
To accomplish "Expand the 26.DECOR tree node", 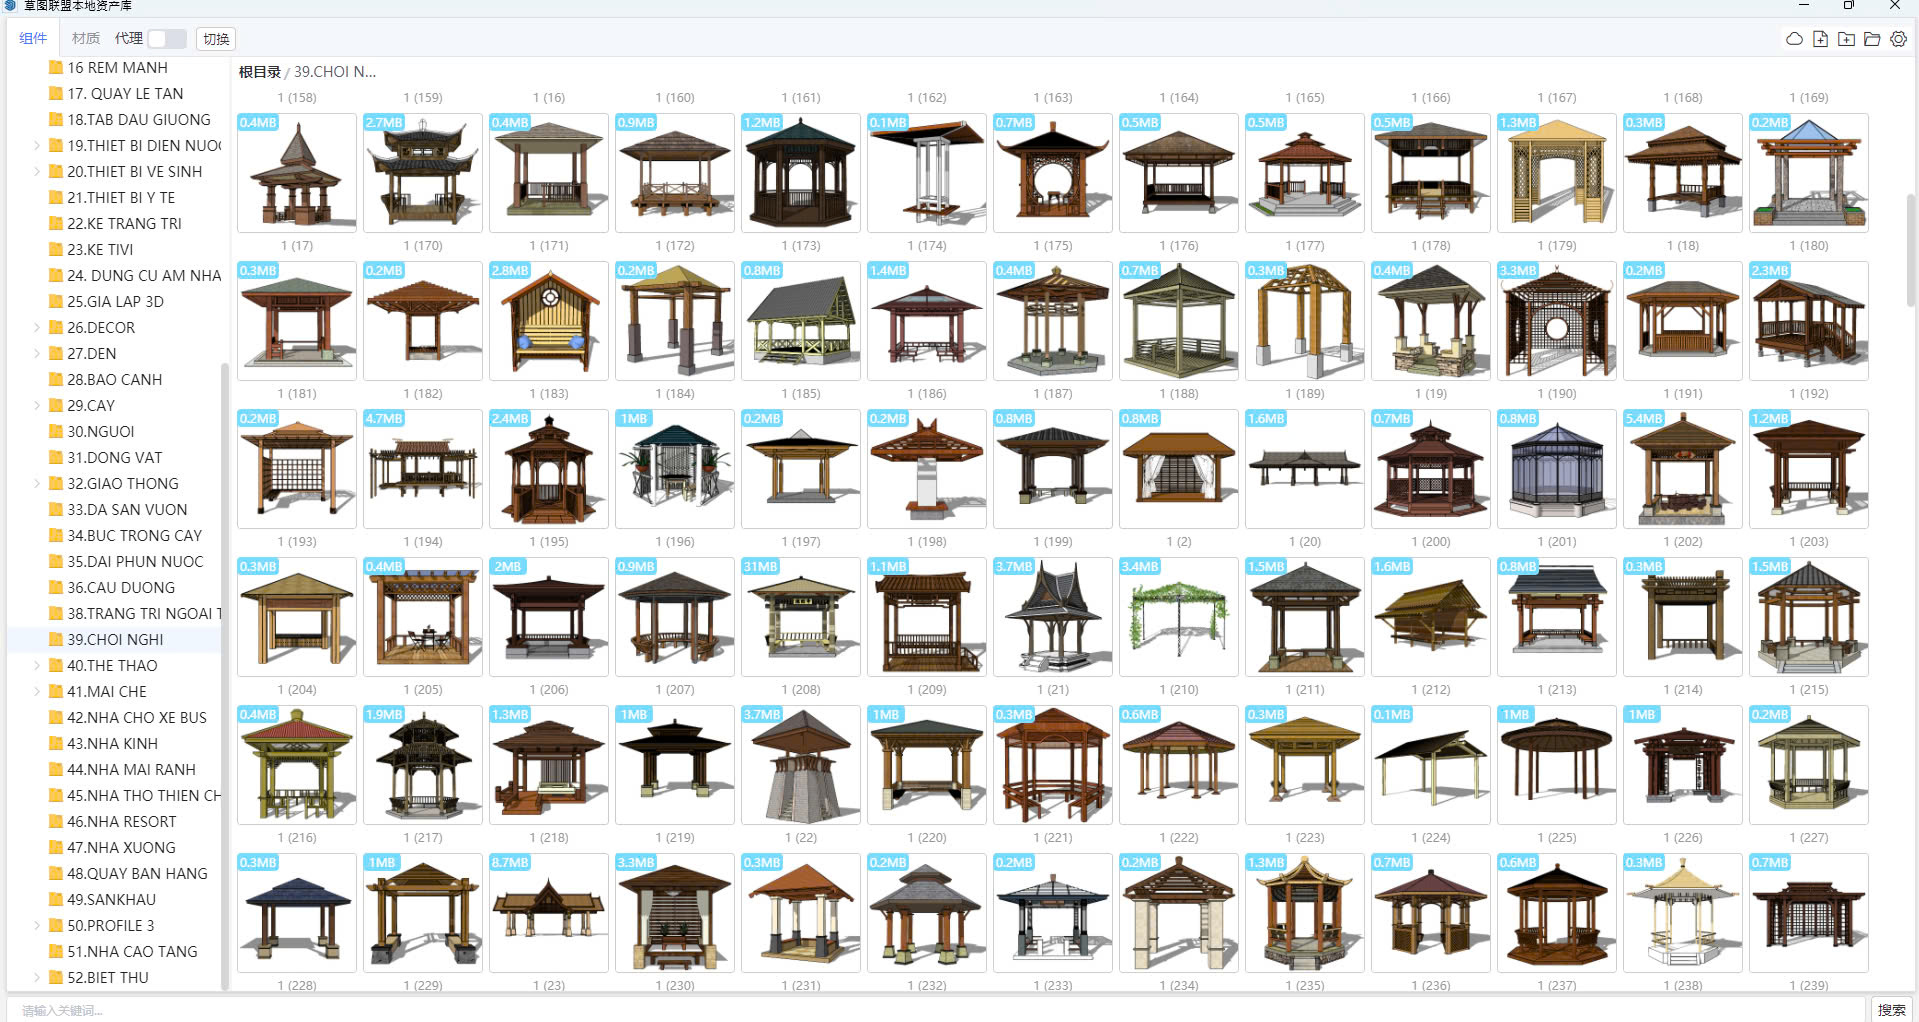I will click(x=37, y=328).
